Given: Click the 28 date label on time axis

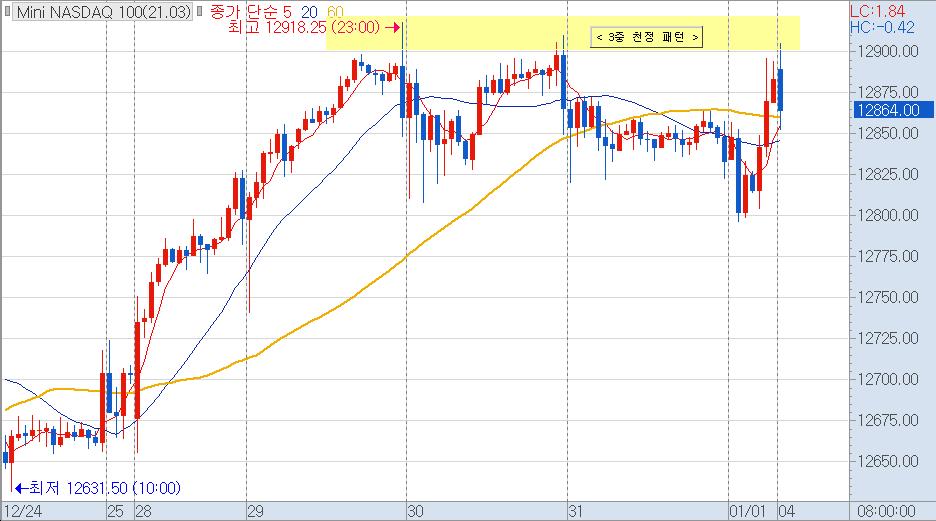Looking at the screenshot, I should 143,511.
